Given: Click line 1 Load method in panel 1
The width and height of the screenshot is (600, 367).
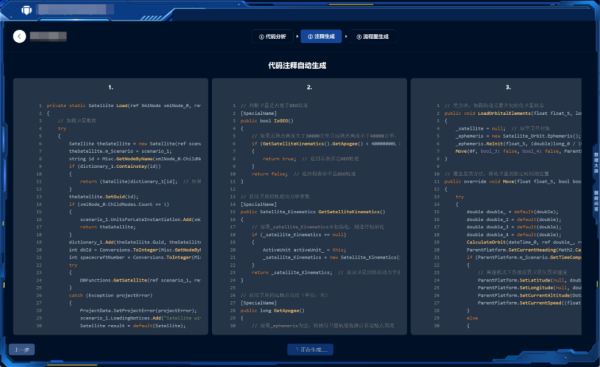Looking at the screenshot, I should (x=124, y=106).
